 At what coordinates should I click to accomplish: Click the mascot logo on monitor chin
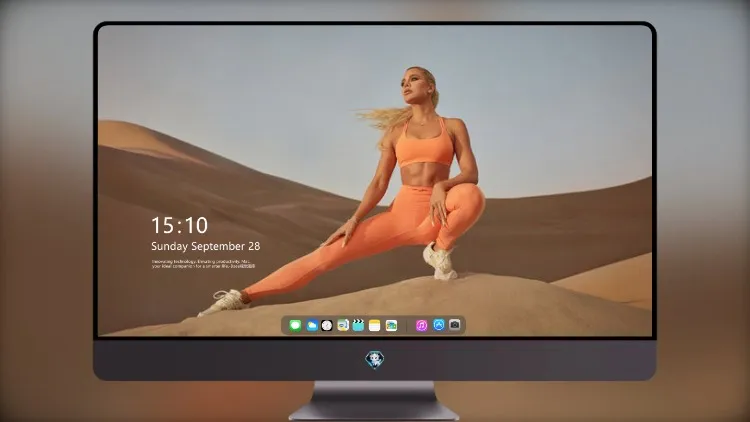[x=375, y=360]
